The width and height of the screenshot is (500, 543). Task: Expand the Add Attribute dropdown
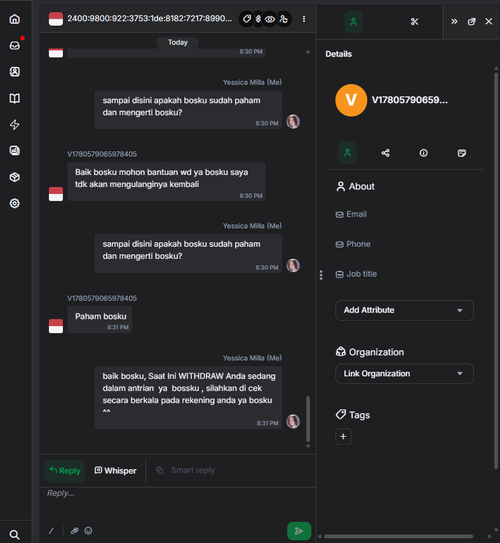(x=404, y=310)
